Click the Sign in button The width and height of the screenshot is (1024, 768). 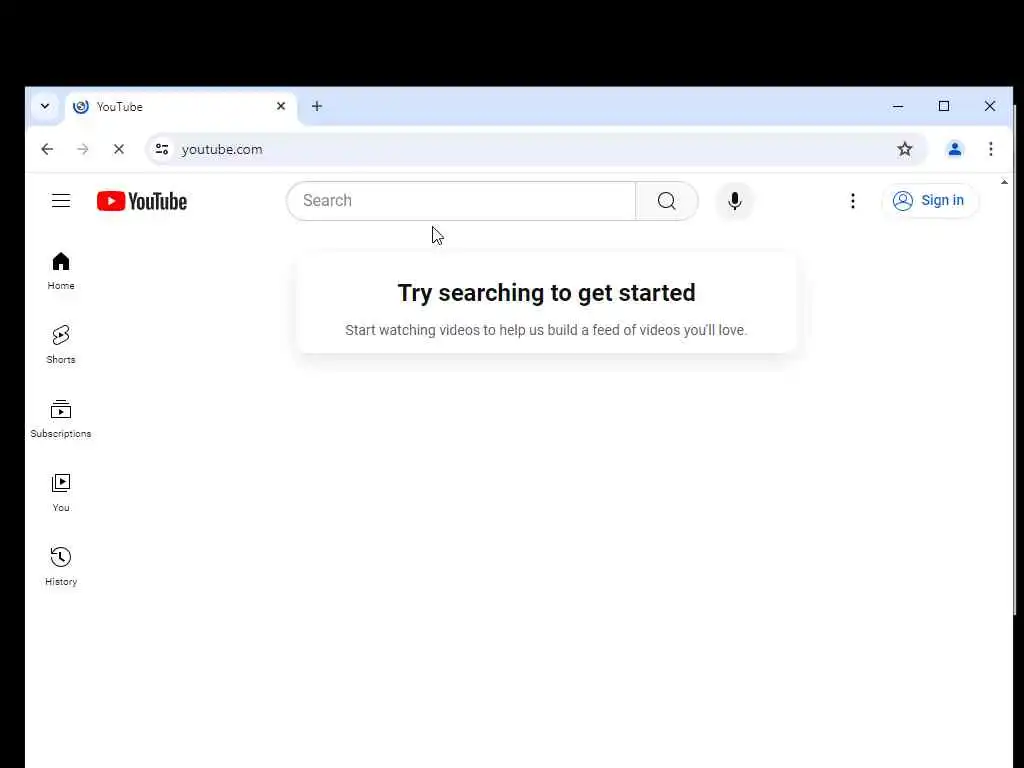[x=929, y=200]
